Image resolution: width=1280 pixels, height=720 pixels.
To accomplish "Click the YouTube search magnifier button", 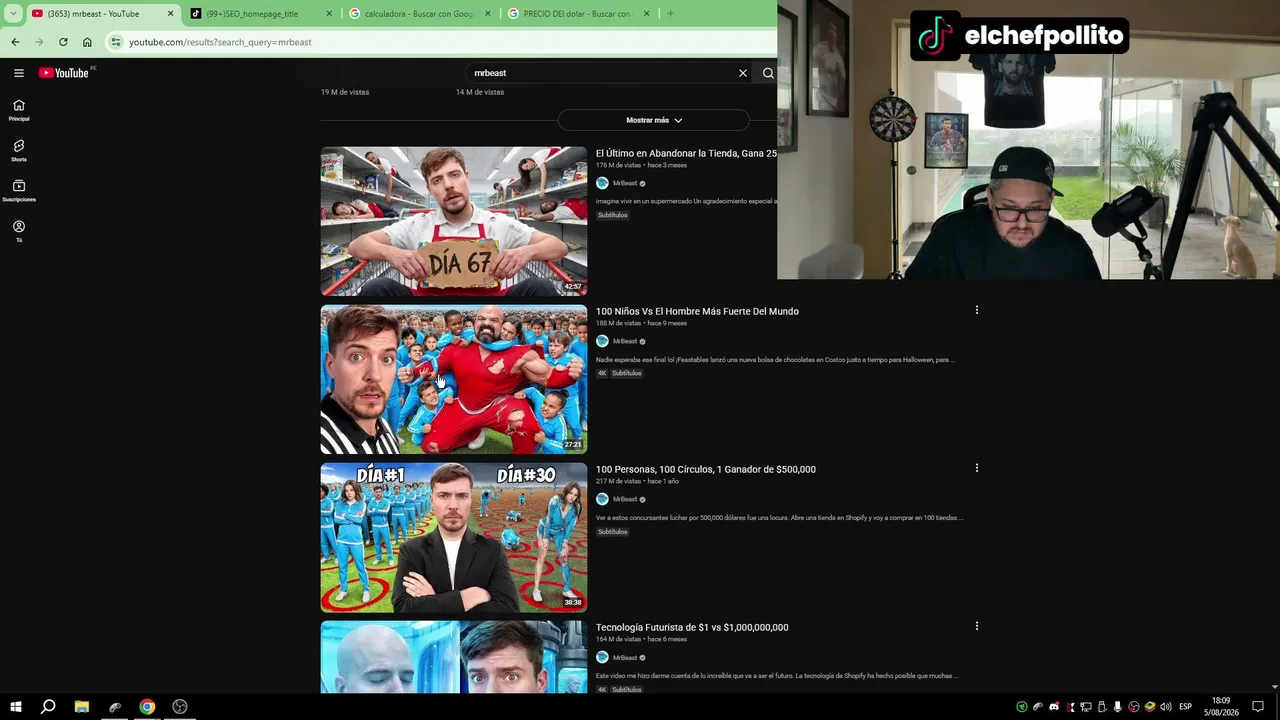I will click(x=768, y=73).
